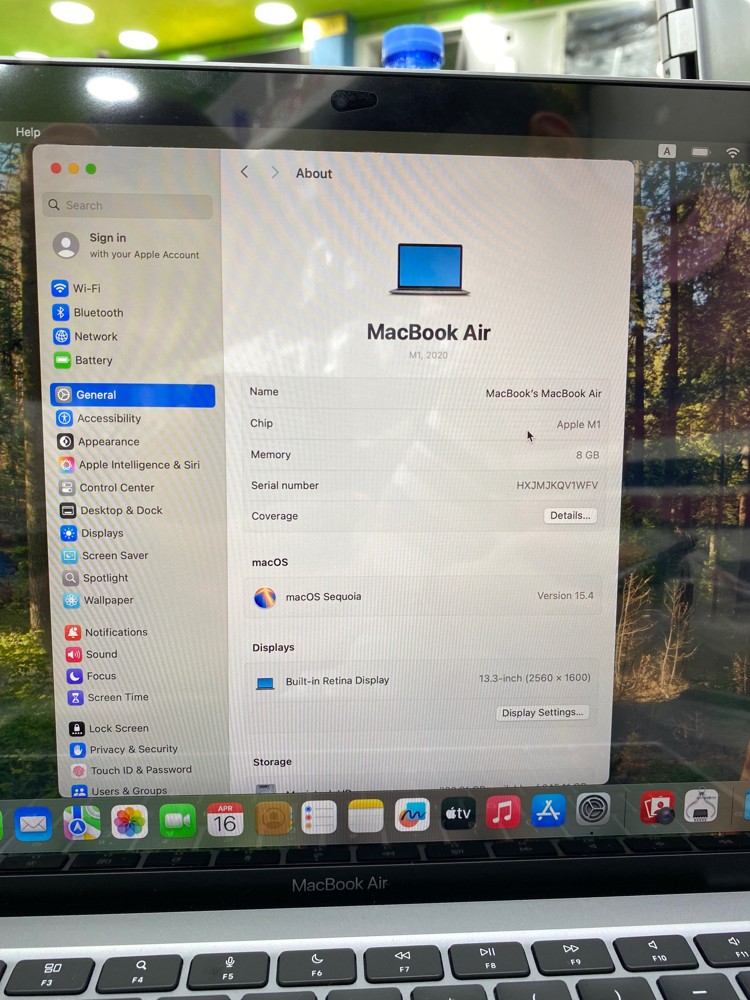750x1000 pixels.
Task: Click the Coverage Details button
Action: tap(570, 515)
